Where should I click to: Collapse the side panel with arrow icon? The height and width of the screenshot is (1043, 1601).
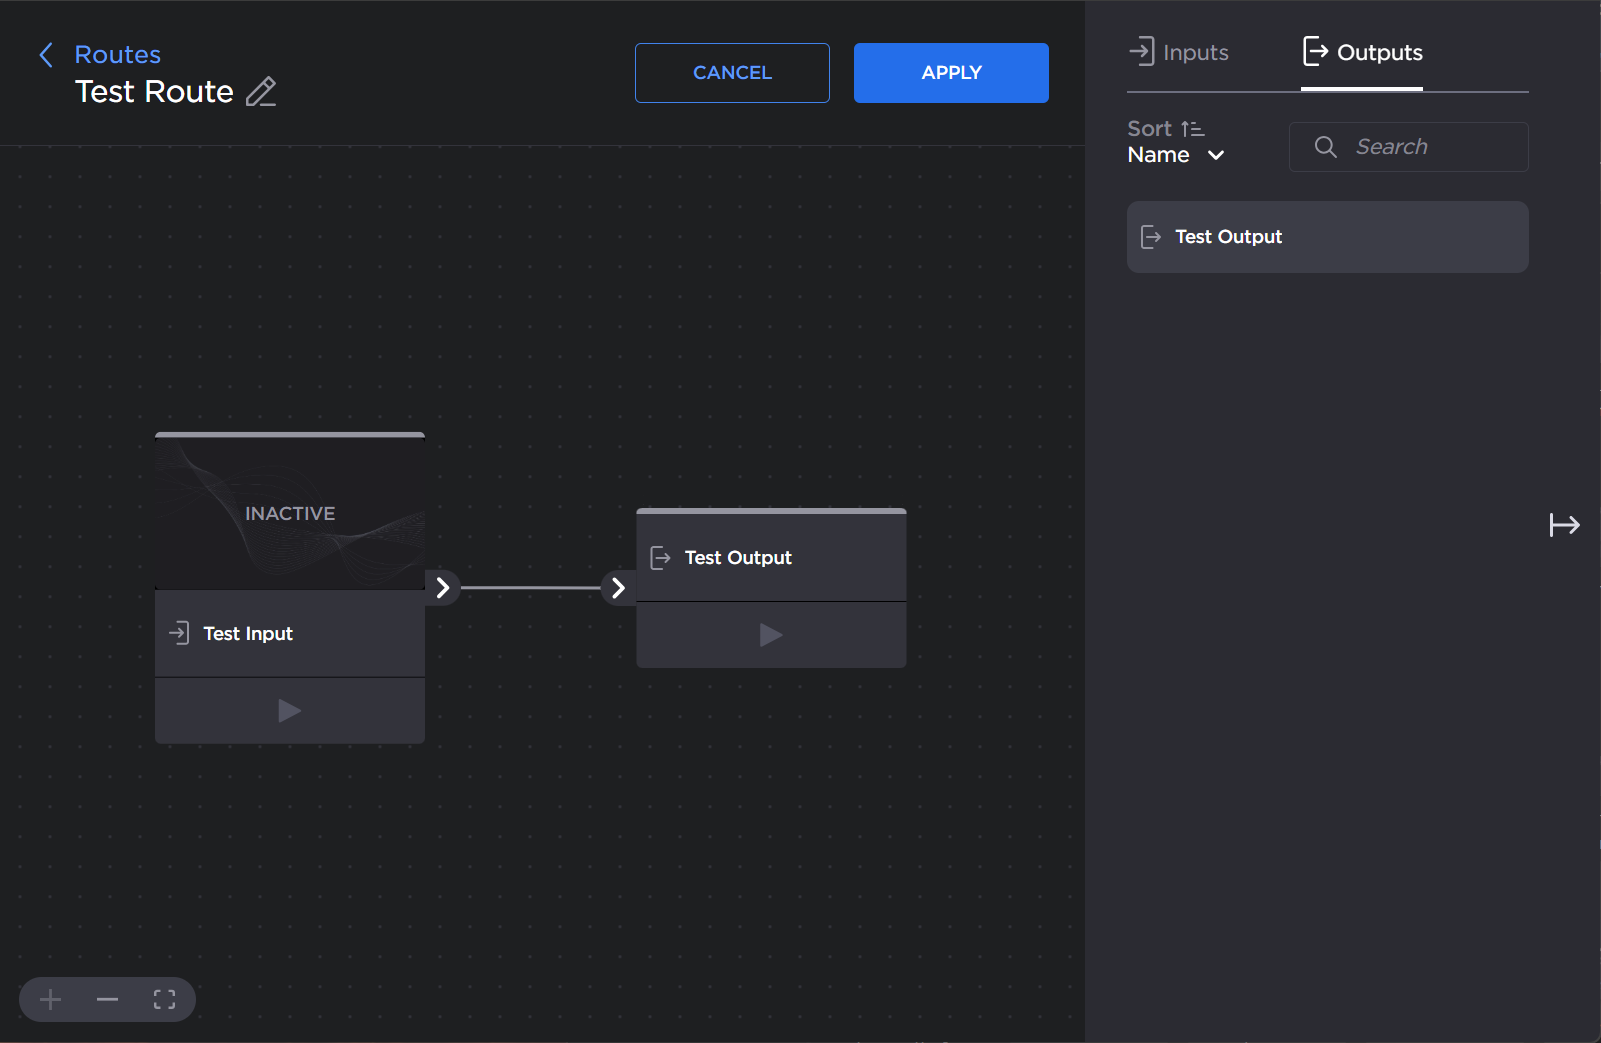point(1564,525)
